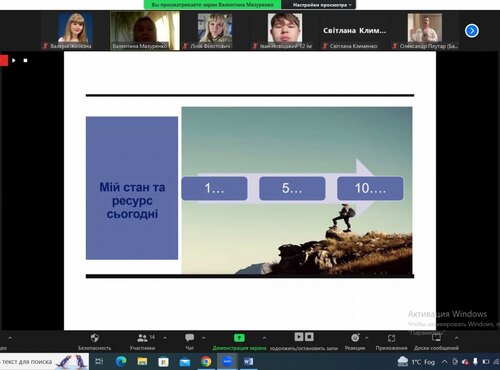The image size is (500, 370).
Task: Select Валентина Мазуренко video thumbnail
Action: tap(145, 30)
